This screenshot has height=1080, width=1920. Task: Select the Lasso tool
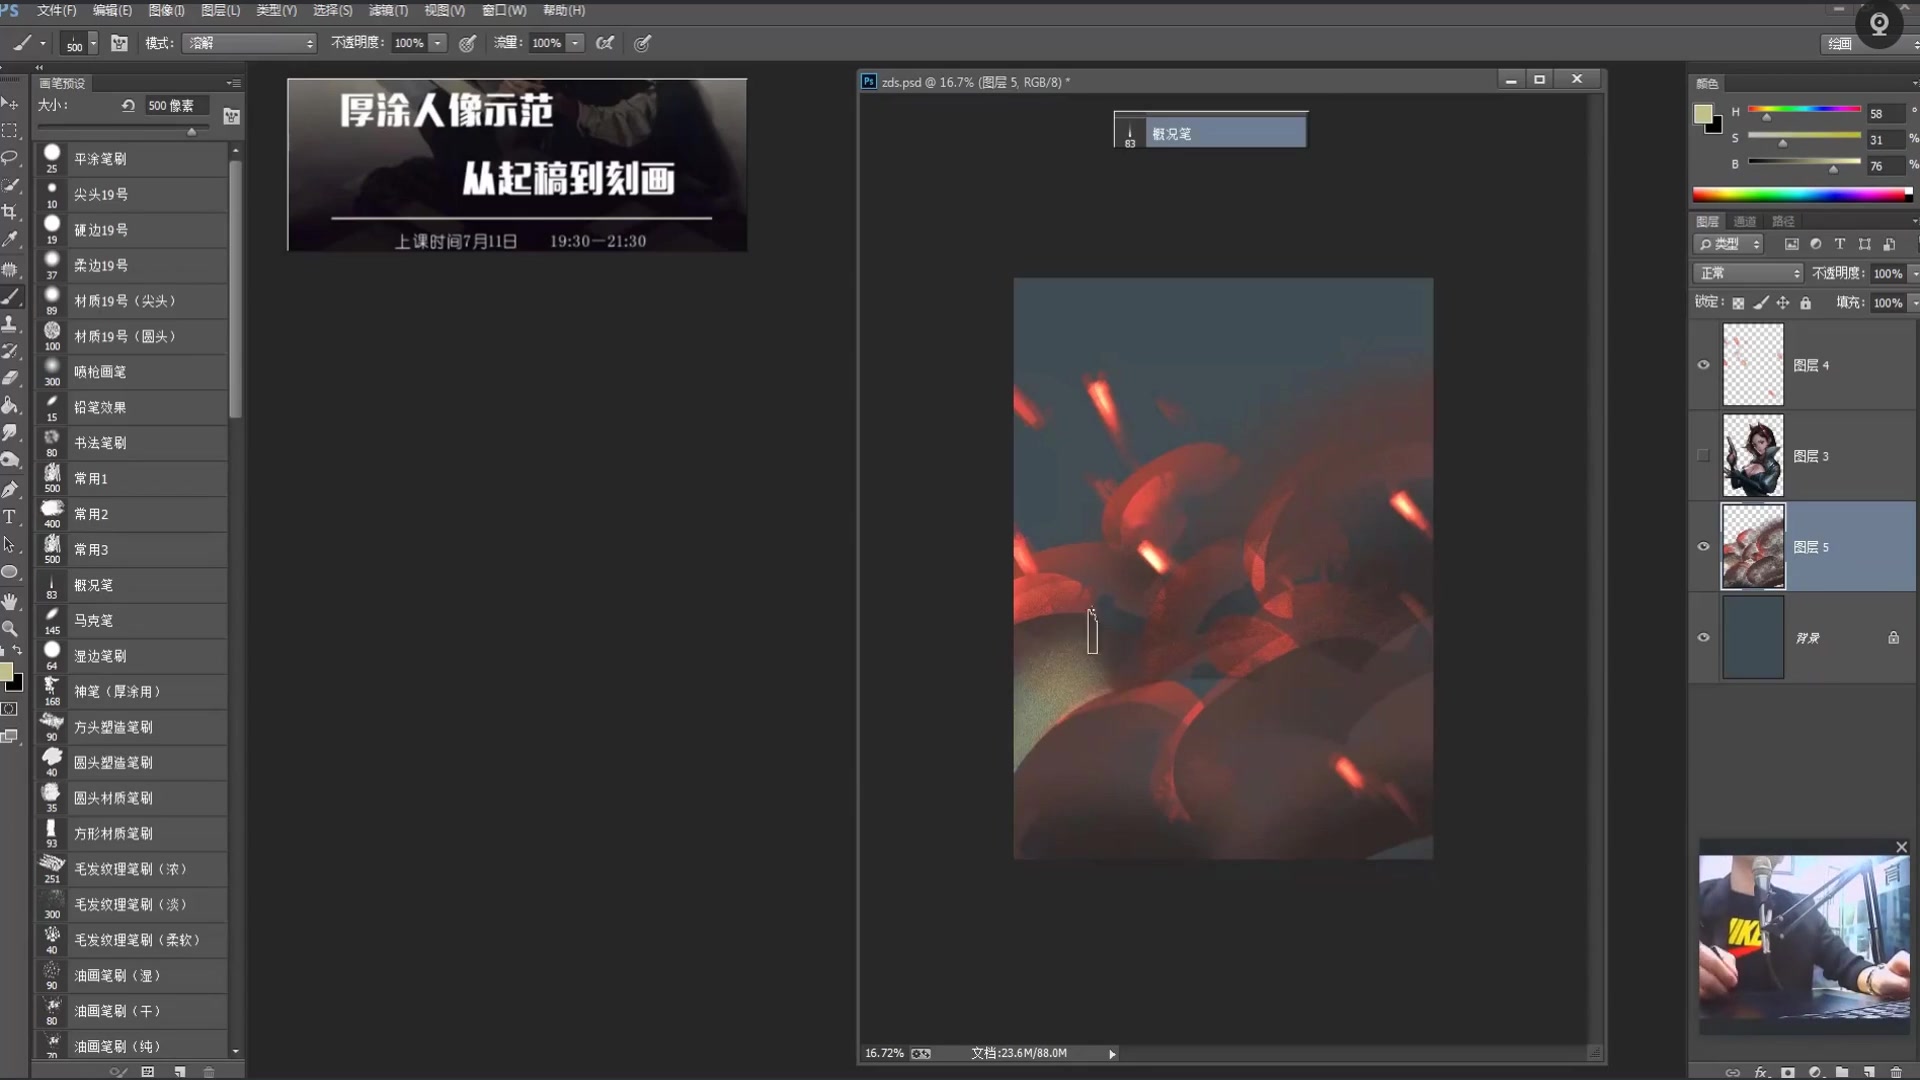point(10,157)
